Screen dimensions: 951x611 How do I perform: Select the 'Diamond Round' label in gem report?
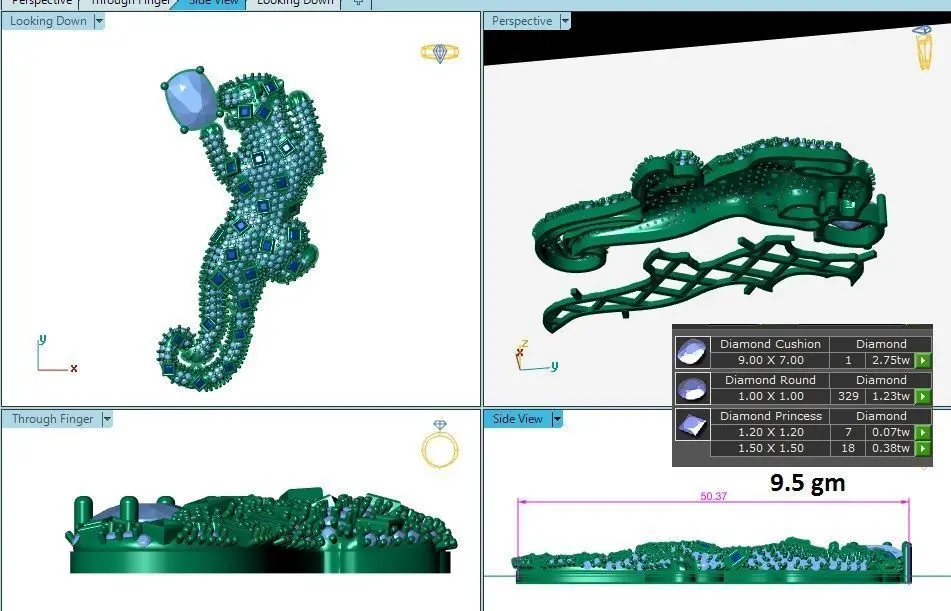[770, 380]
